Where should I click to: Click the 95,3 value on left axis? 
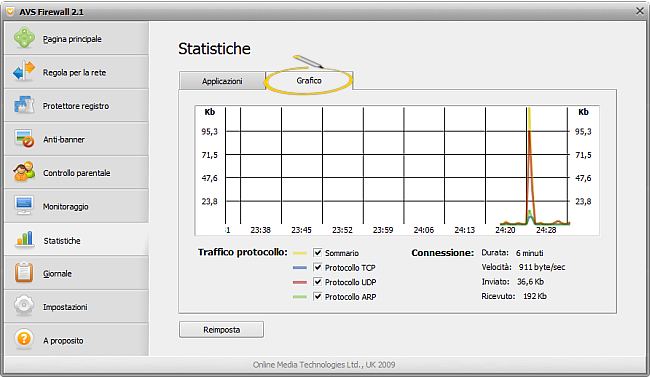click(209, 131)
